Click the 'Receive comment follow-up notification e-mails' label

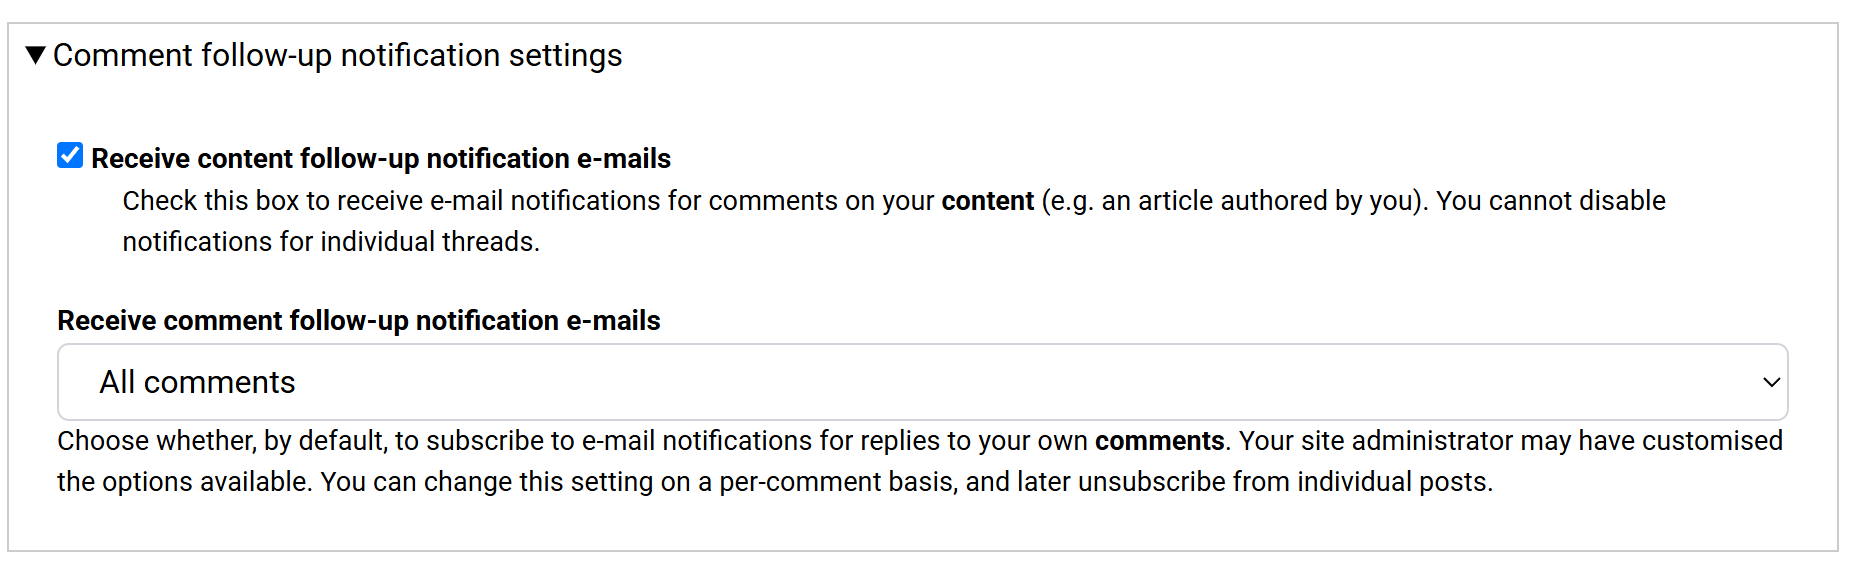pos(358,320)
